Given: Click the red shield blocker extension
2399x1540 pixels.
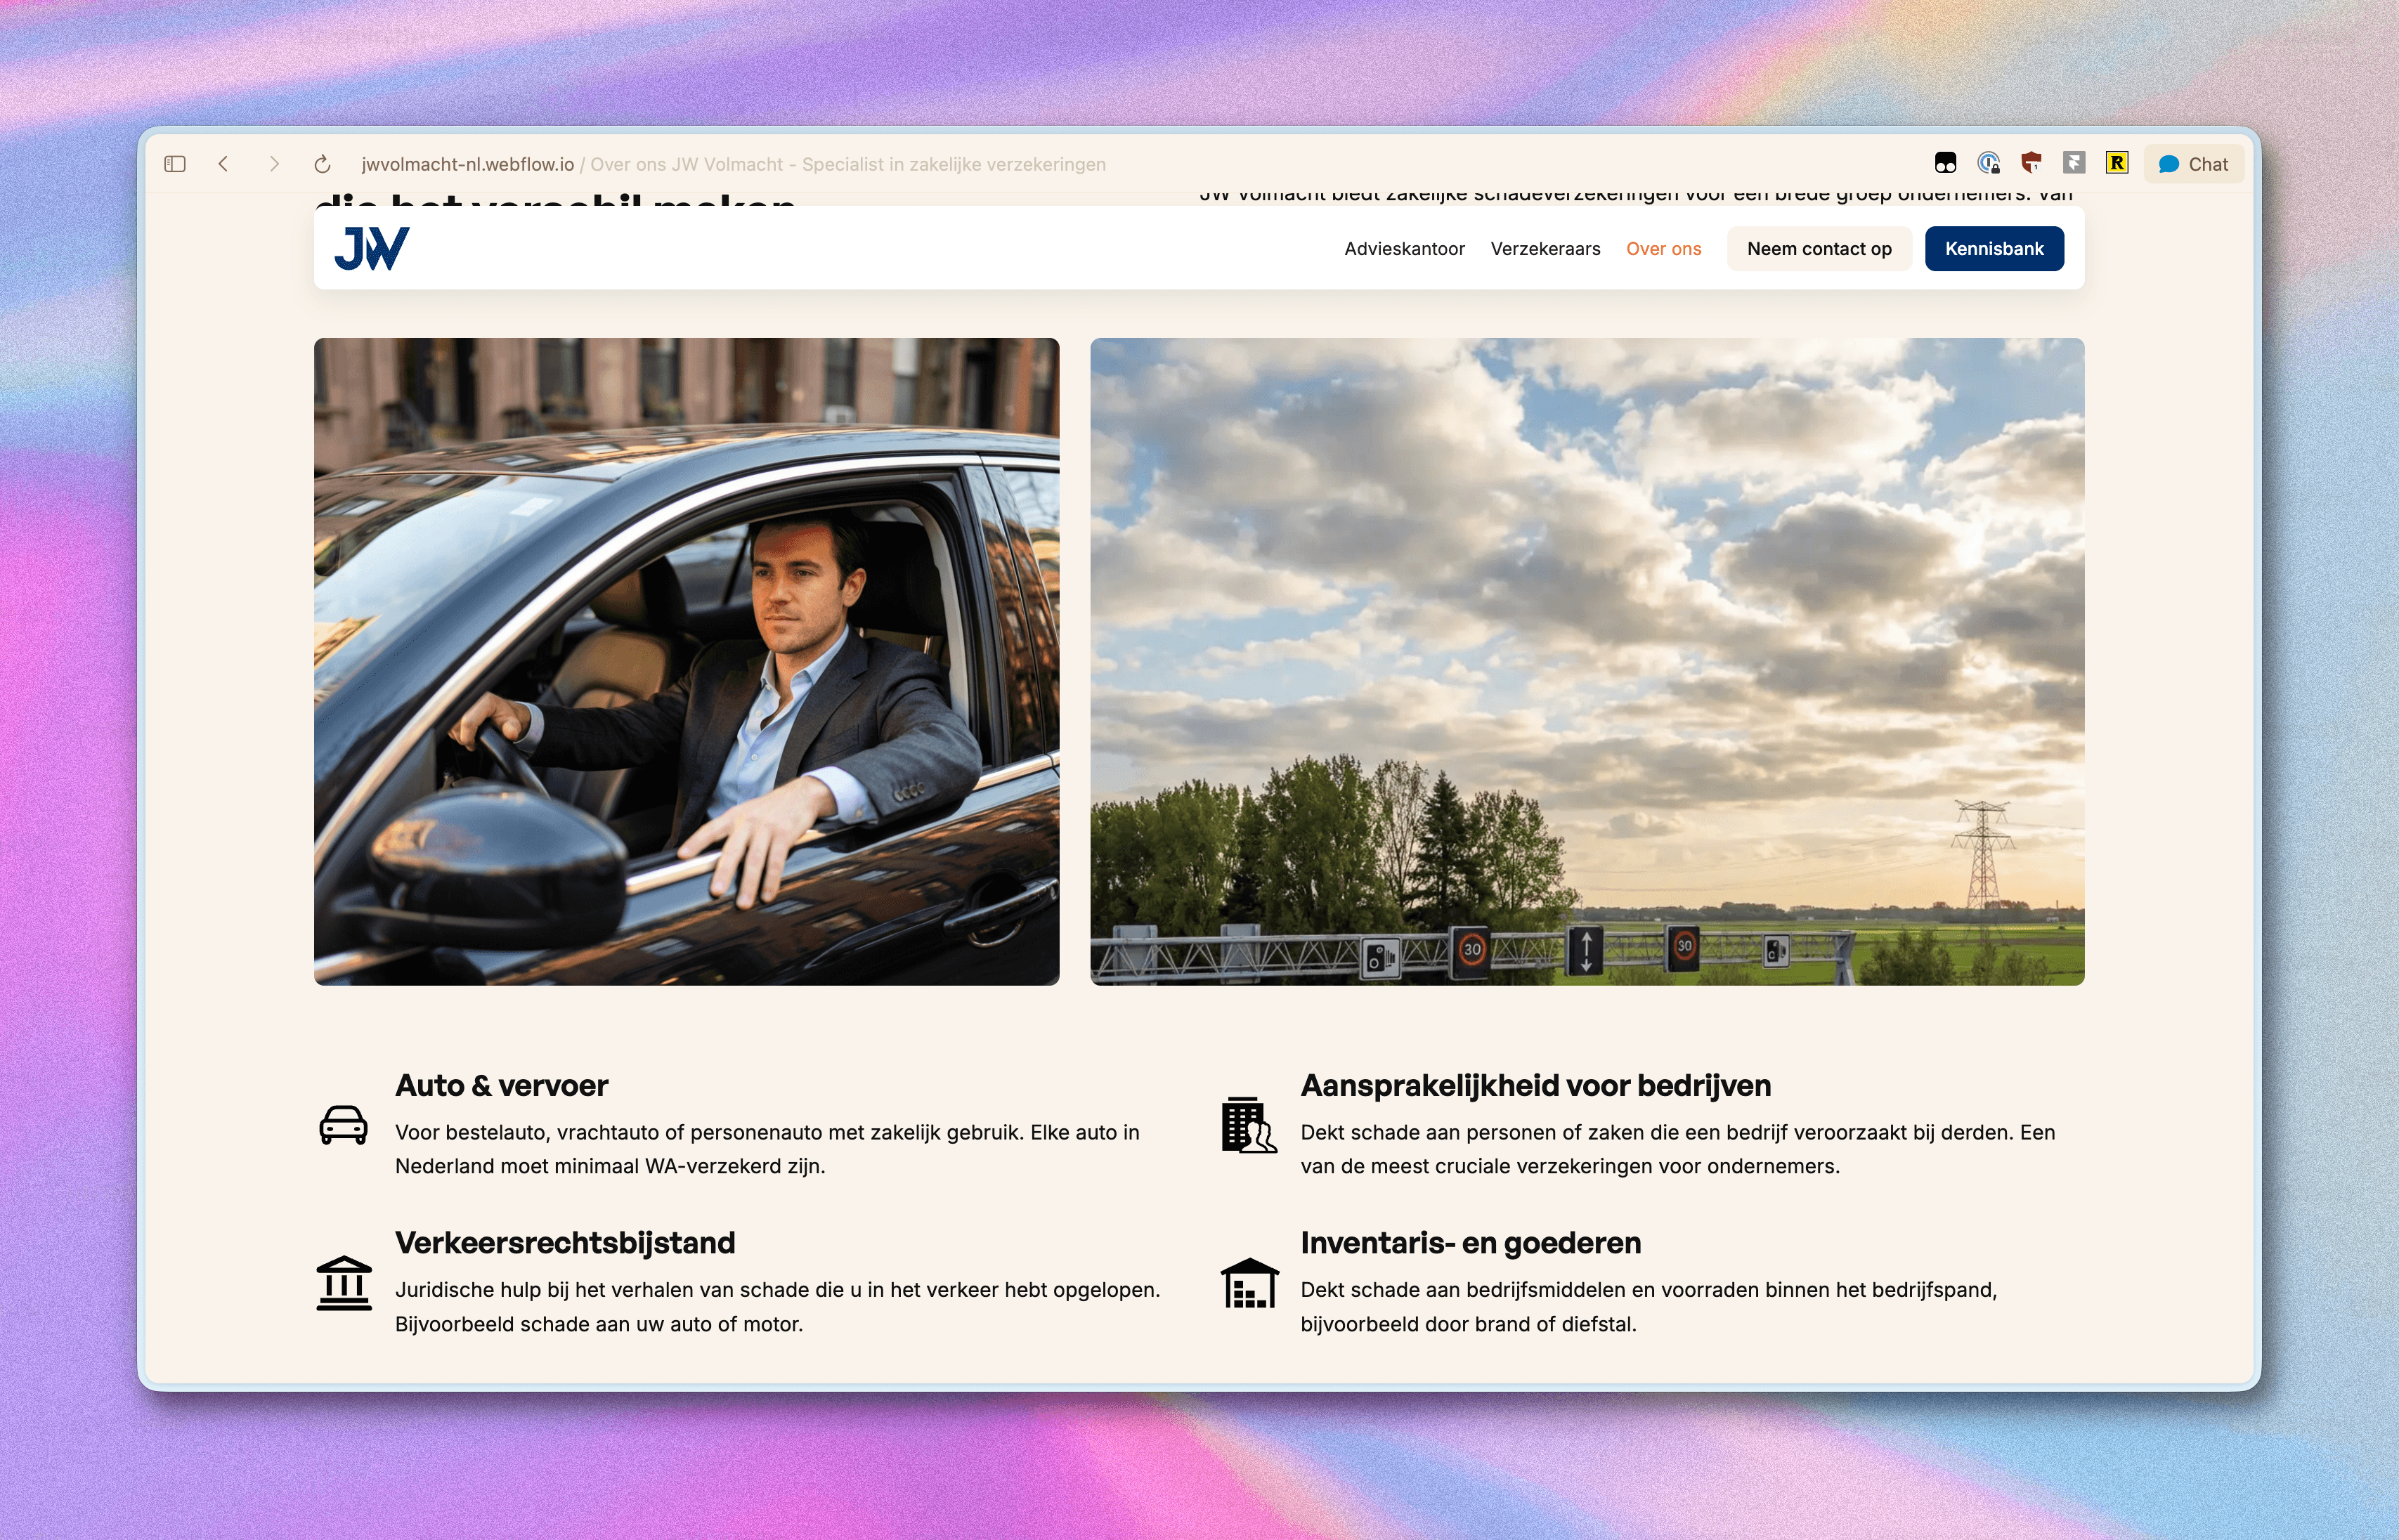Looking at the screenshot, I should tap(2031, 163).
